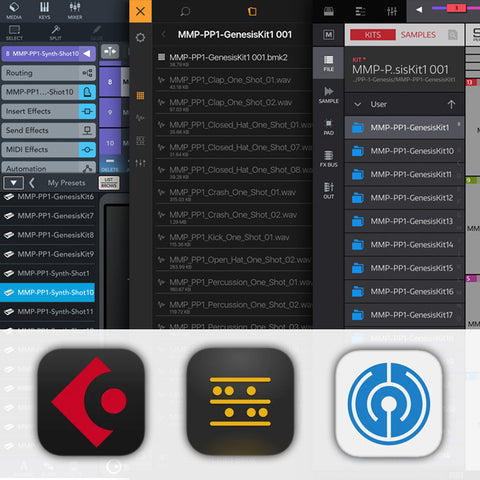Open the blue circular app icon
This screenshot has height=480, width=480.
tap(389, 403)
